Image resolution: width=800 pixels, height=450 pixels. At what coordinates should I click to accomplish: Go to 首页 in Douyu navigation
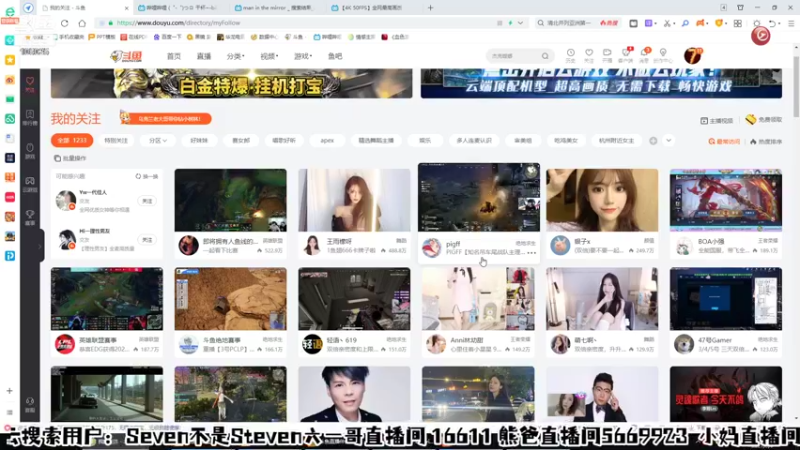pyautogui.click(x=174, y=56)
